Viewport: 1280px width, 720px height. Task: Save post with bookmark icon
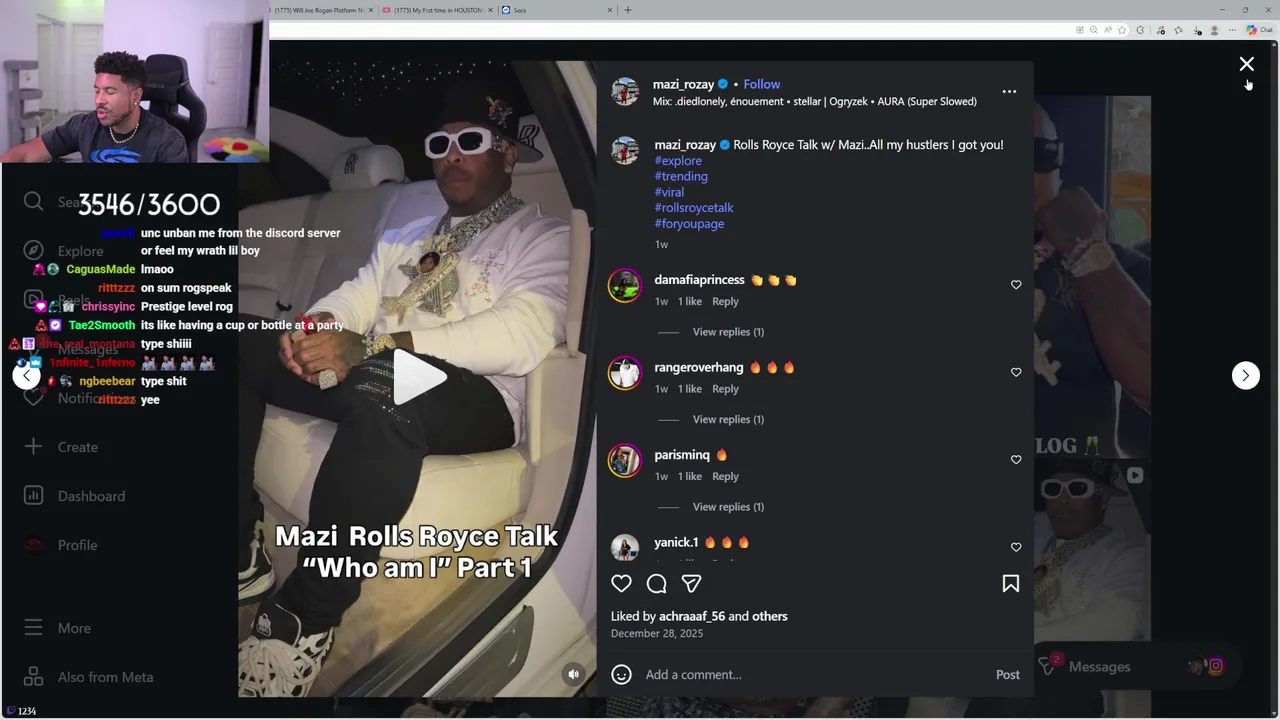tap(1010, 583)
